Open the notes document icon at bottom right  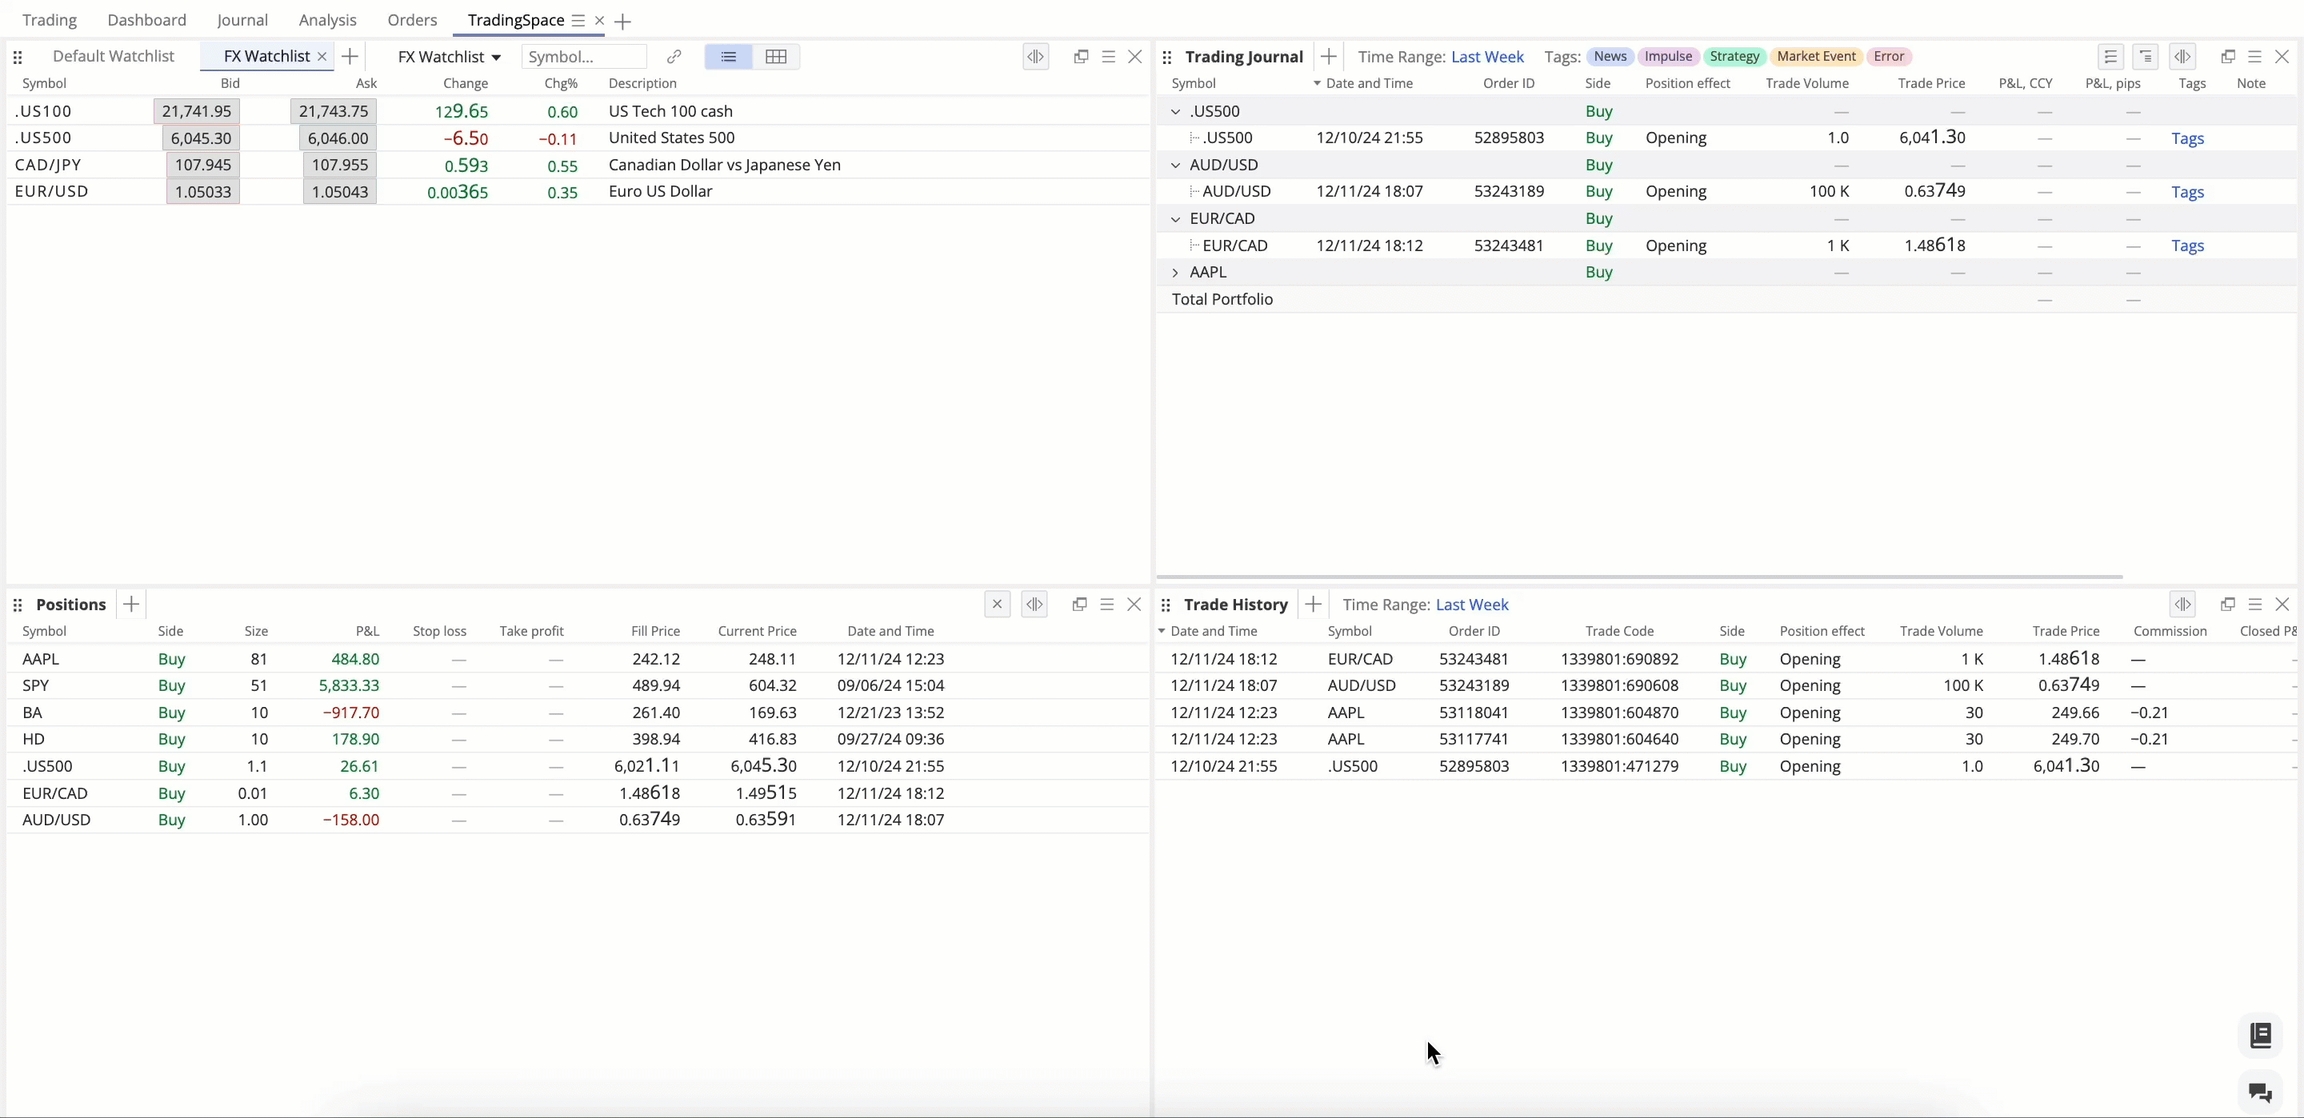pos(2260,1035)
